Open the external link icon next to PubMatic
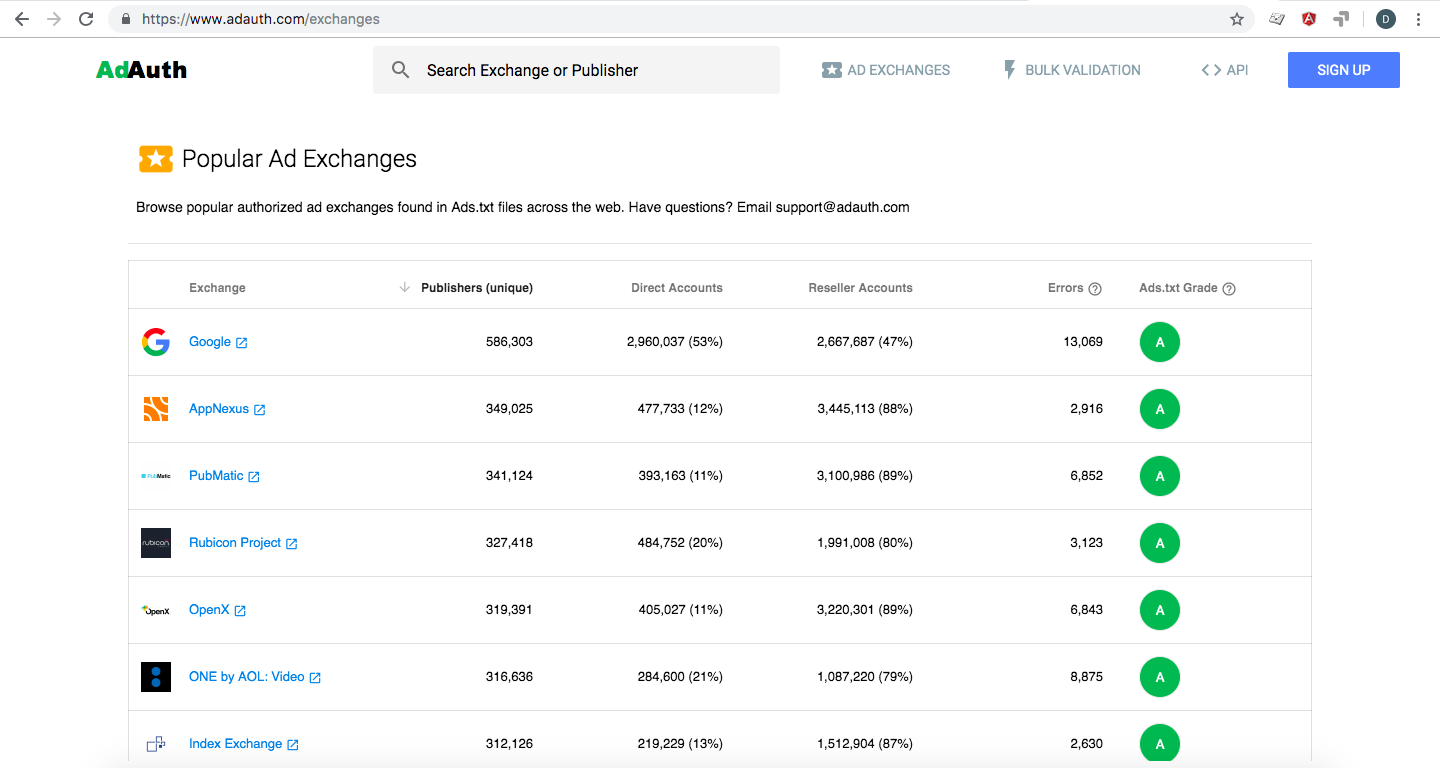The image size is (1440, 768). [x=253, y=475]
